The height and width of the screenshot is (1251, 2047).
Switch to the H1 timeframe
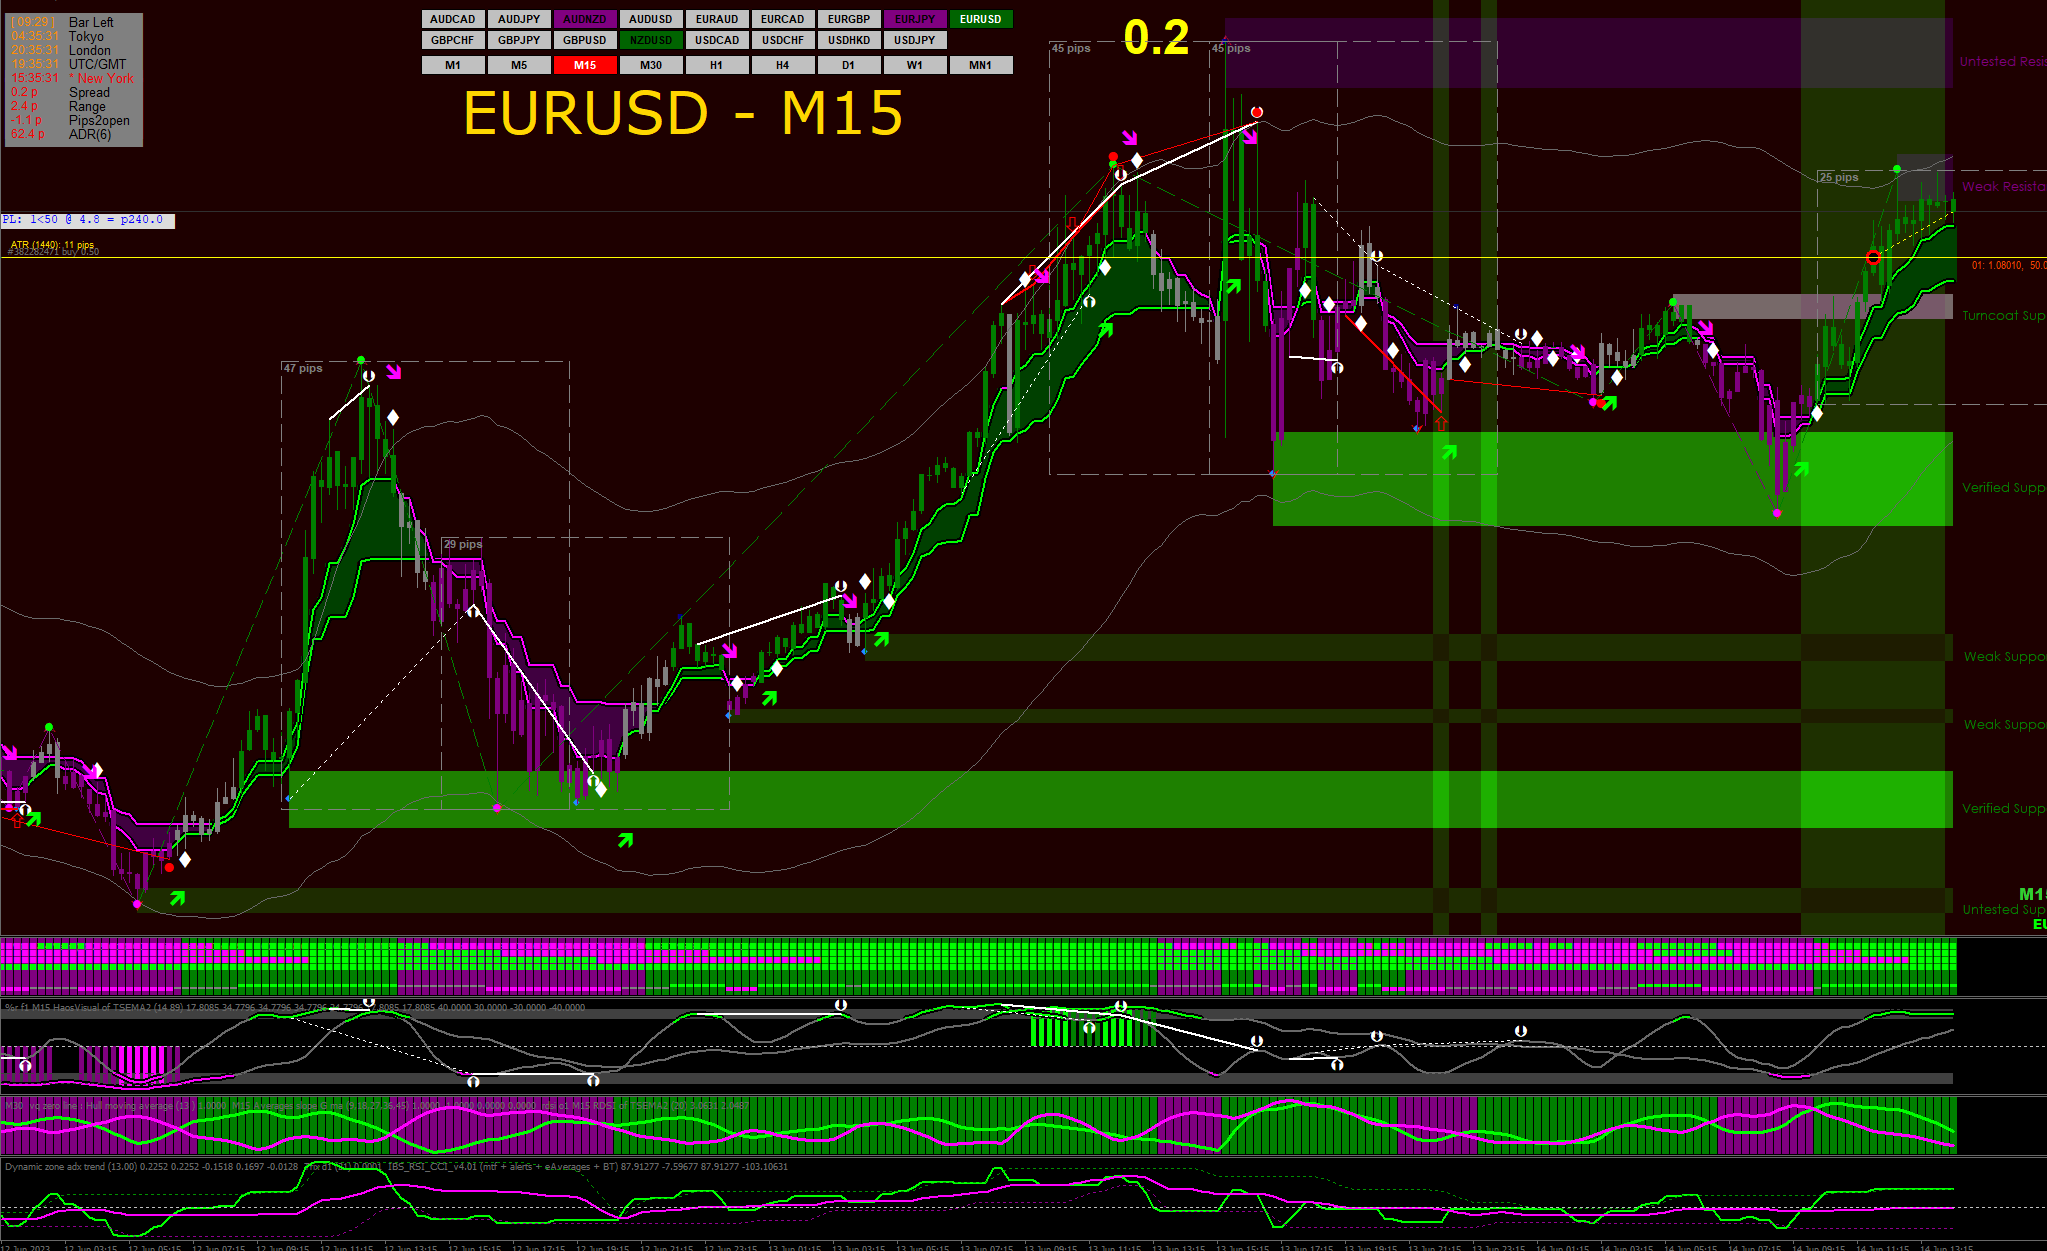pyautogui.click(x=717, y=65)
